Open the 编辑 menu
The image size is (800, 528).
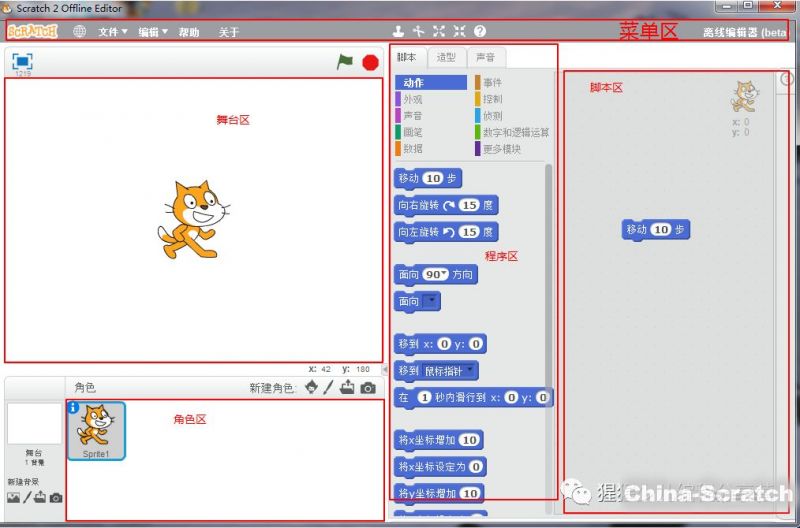pos(152,32)
